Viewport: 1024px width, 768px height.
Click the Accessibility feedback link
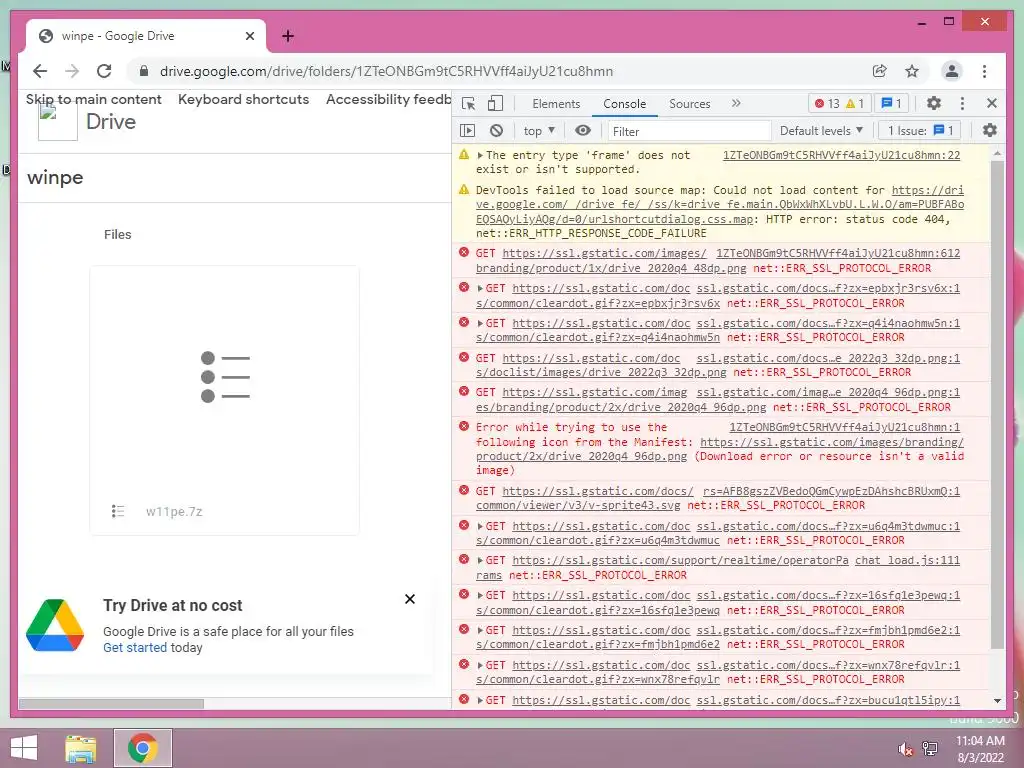click(x=389, y=99)
